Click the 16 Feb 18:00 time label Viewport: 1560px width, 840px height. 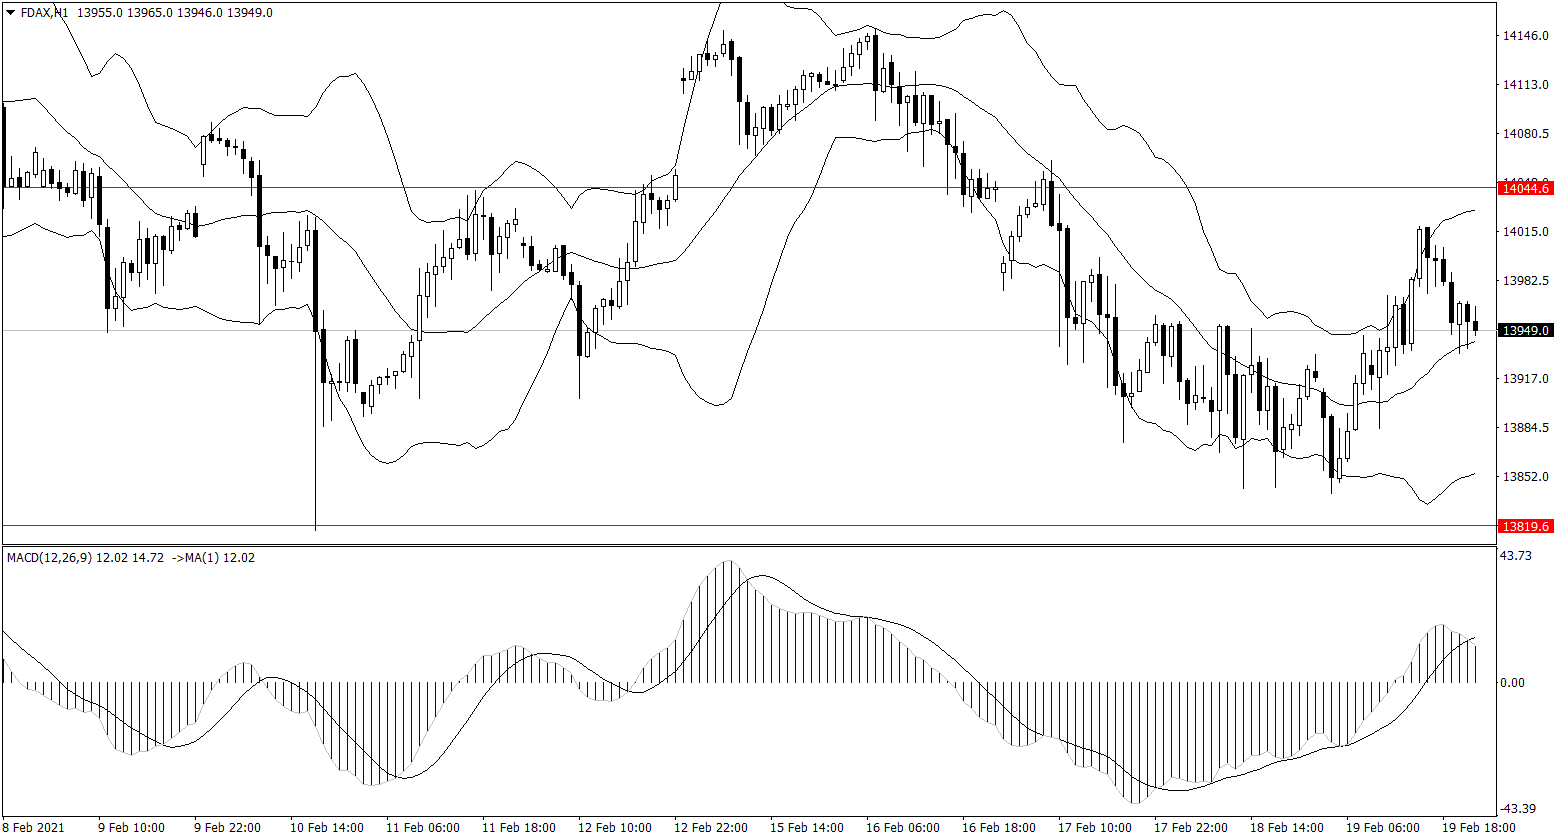click(x=996, y=828)
